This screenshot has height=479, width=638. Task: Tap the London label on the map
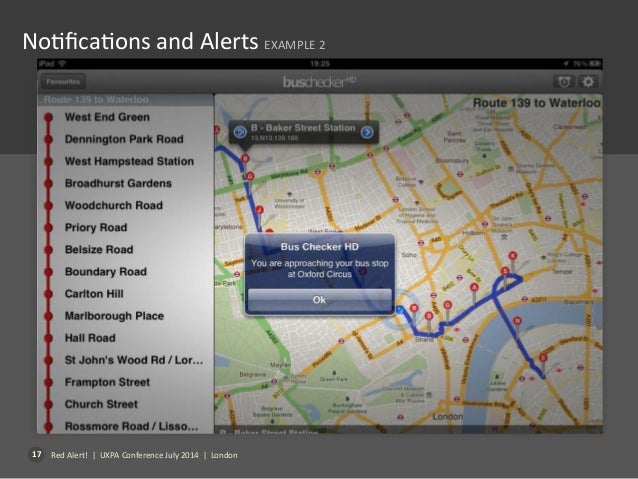[x=448, y=416]
